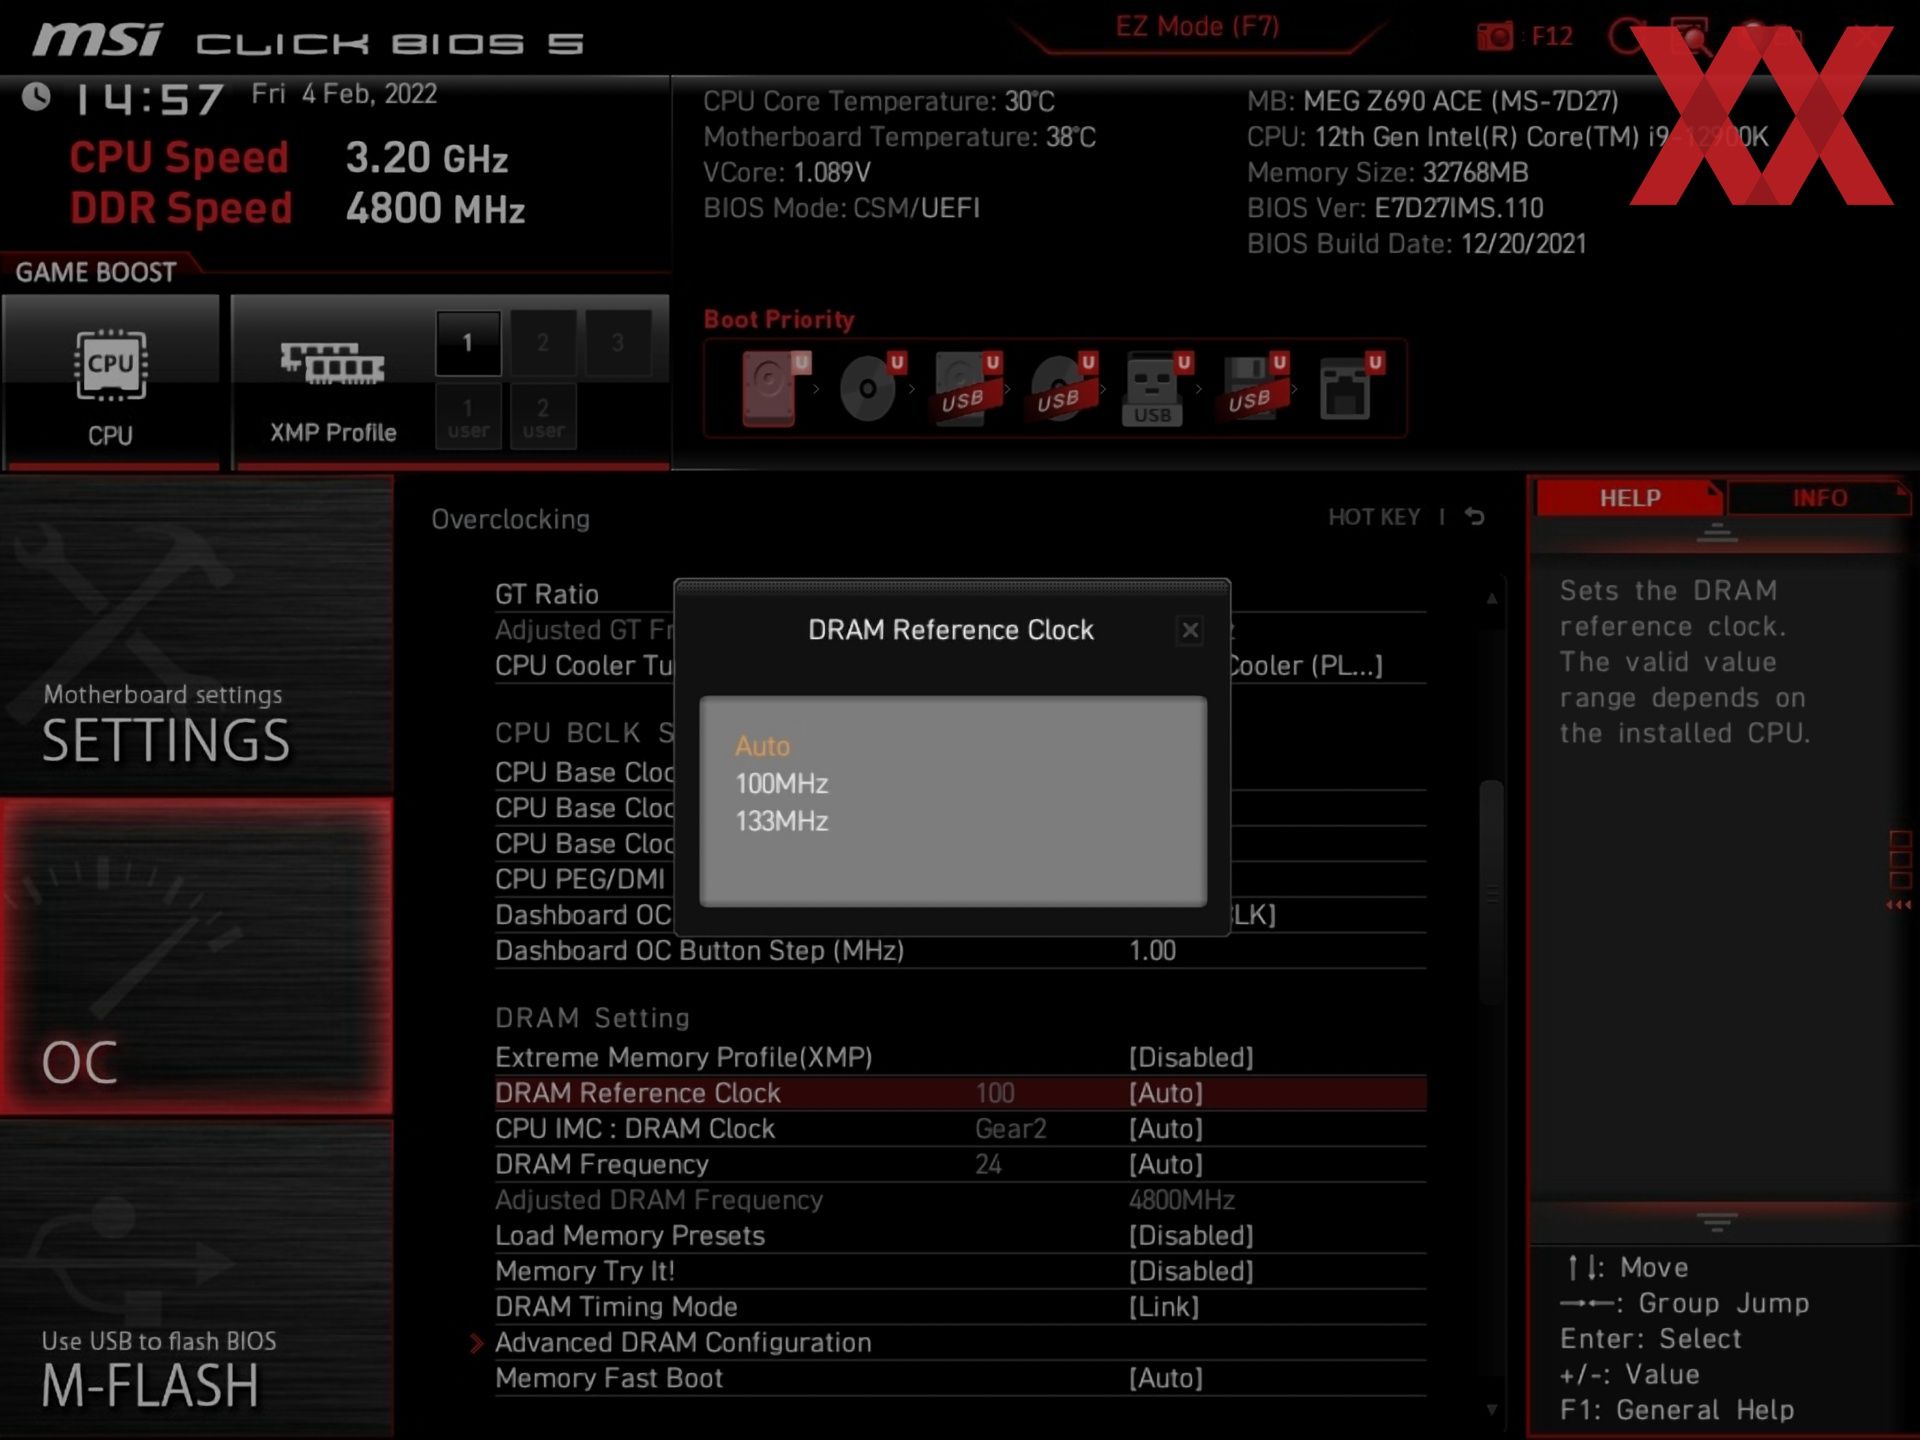Click the MSI logo in the header

pos(97,40)
